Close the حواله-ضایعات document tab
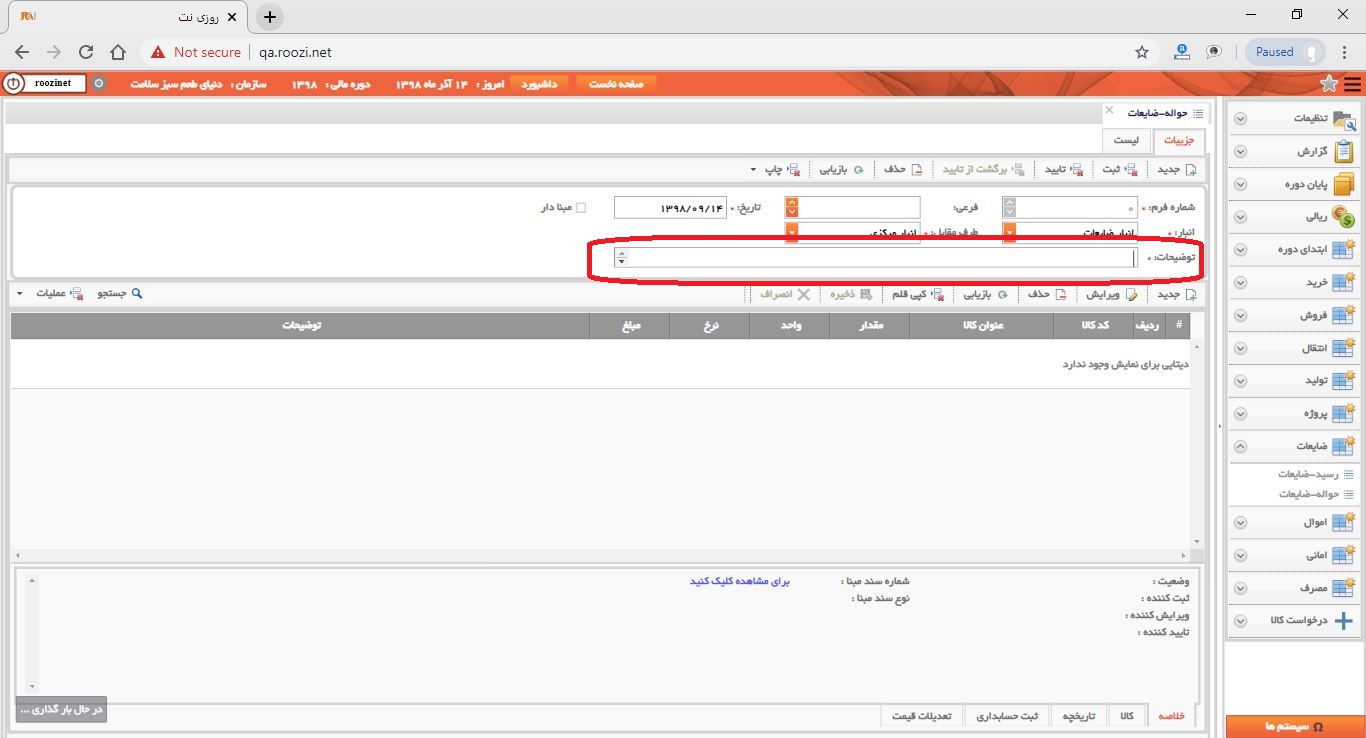Screen dimensions: 1366x738 1109,110
